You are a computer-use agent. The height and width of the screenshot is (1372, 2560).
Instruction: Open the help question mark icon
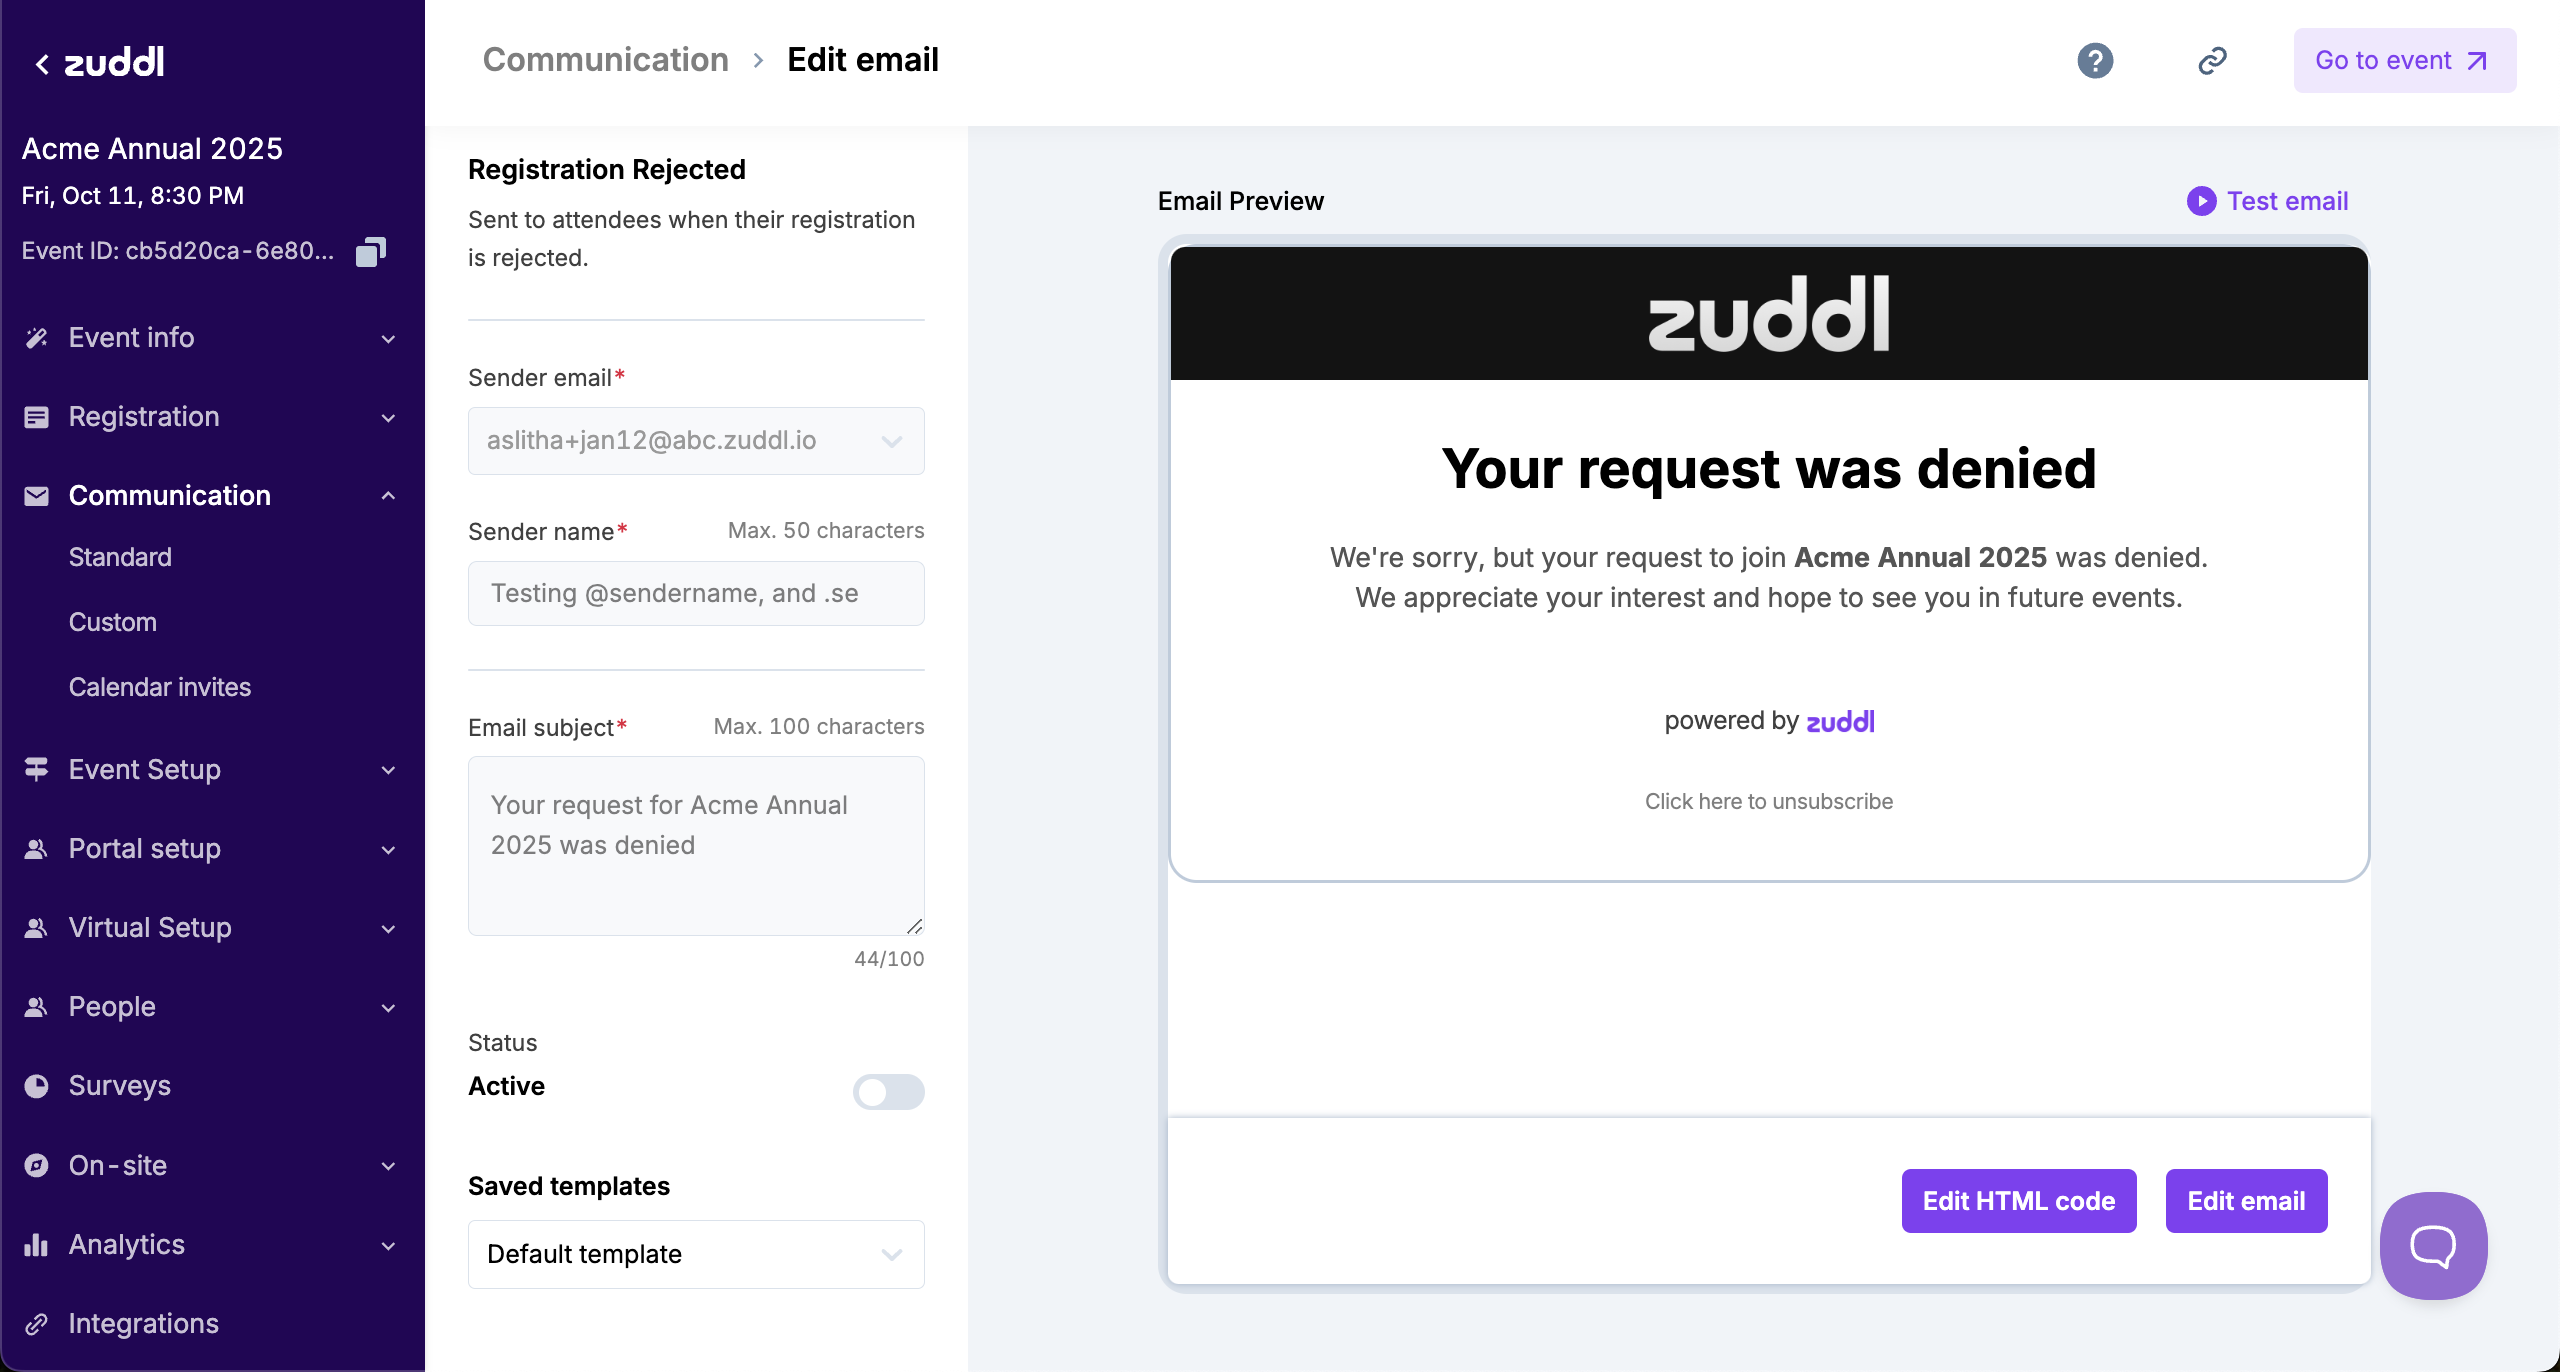click(2095, 61)
